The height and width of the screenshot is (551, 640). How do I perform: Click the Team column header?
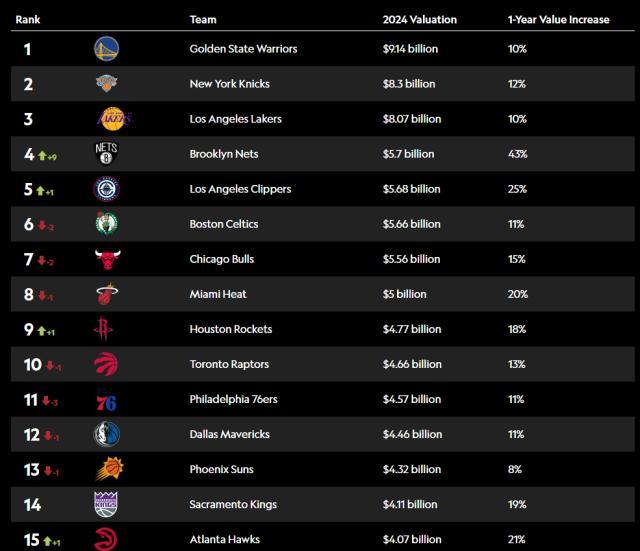203,19
